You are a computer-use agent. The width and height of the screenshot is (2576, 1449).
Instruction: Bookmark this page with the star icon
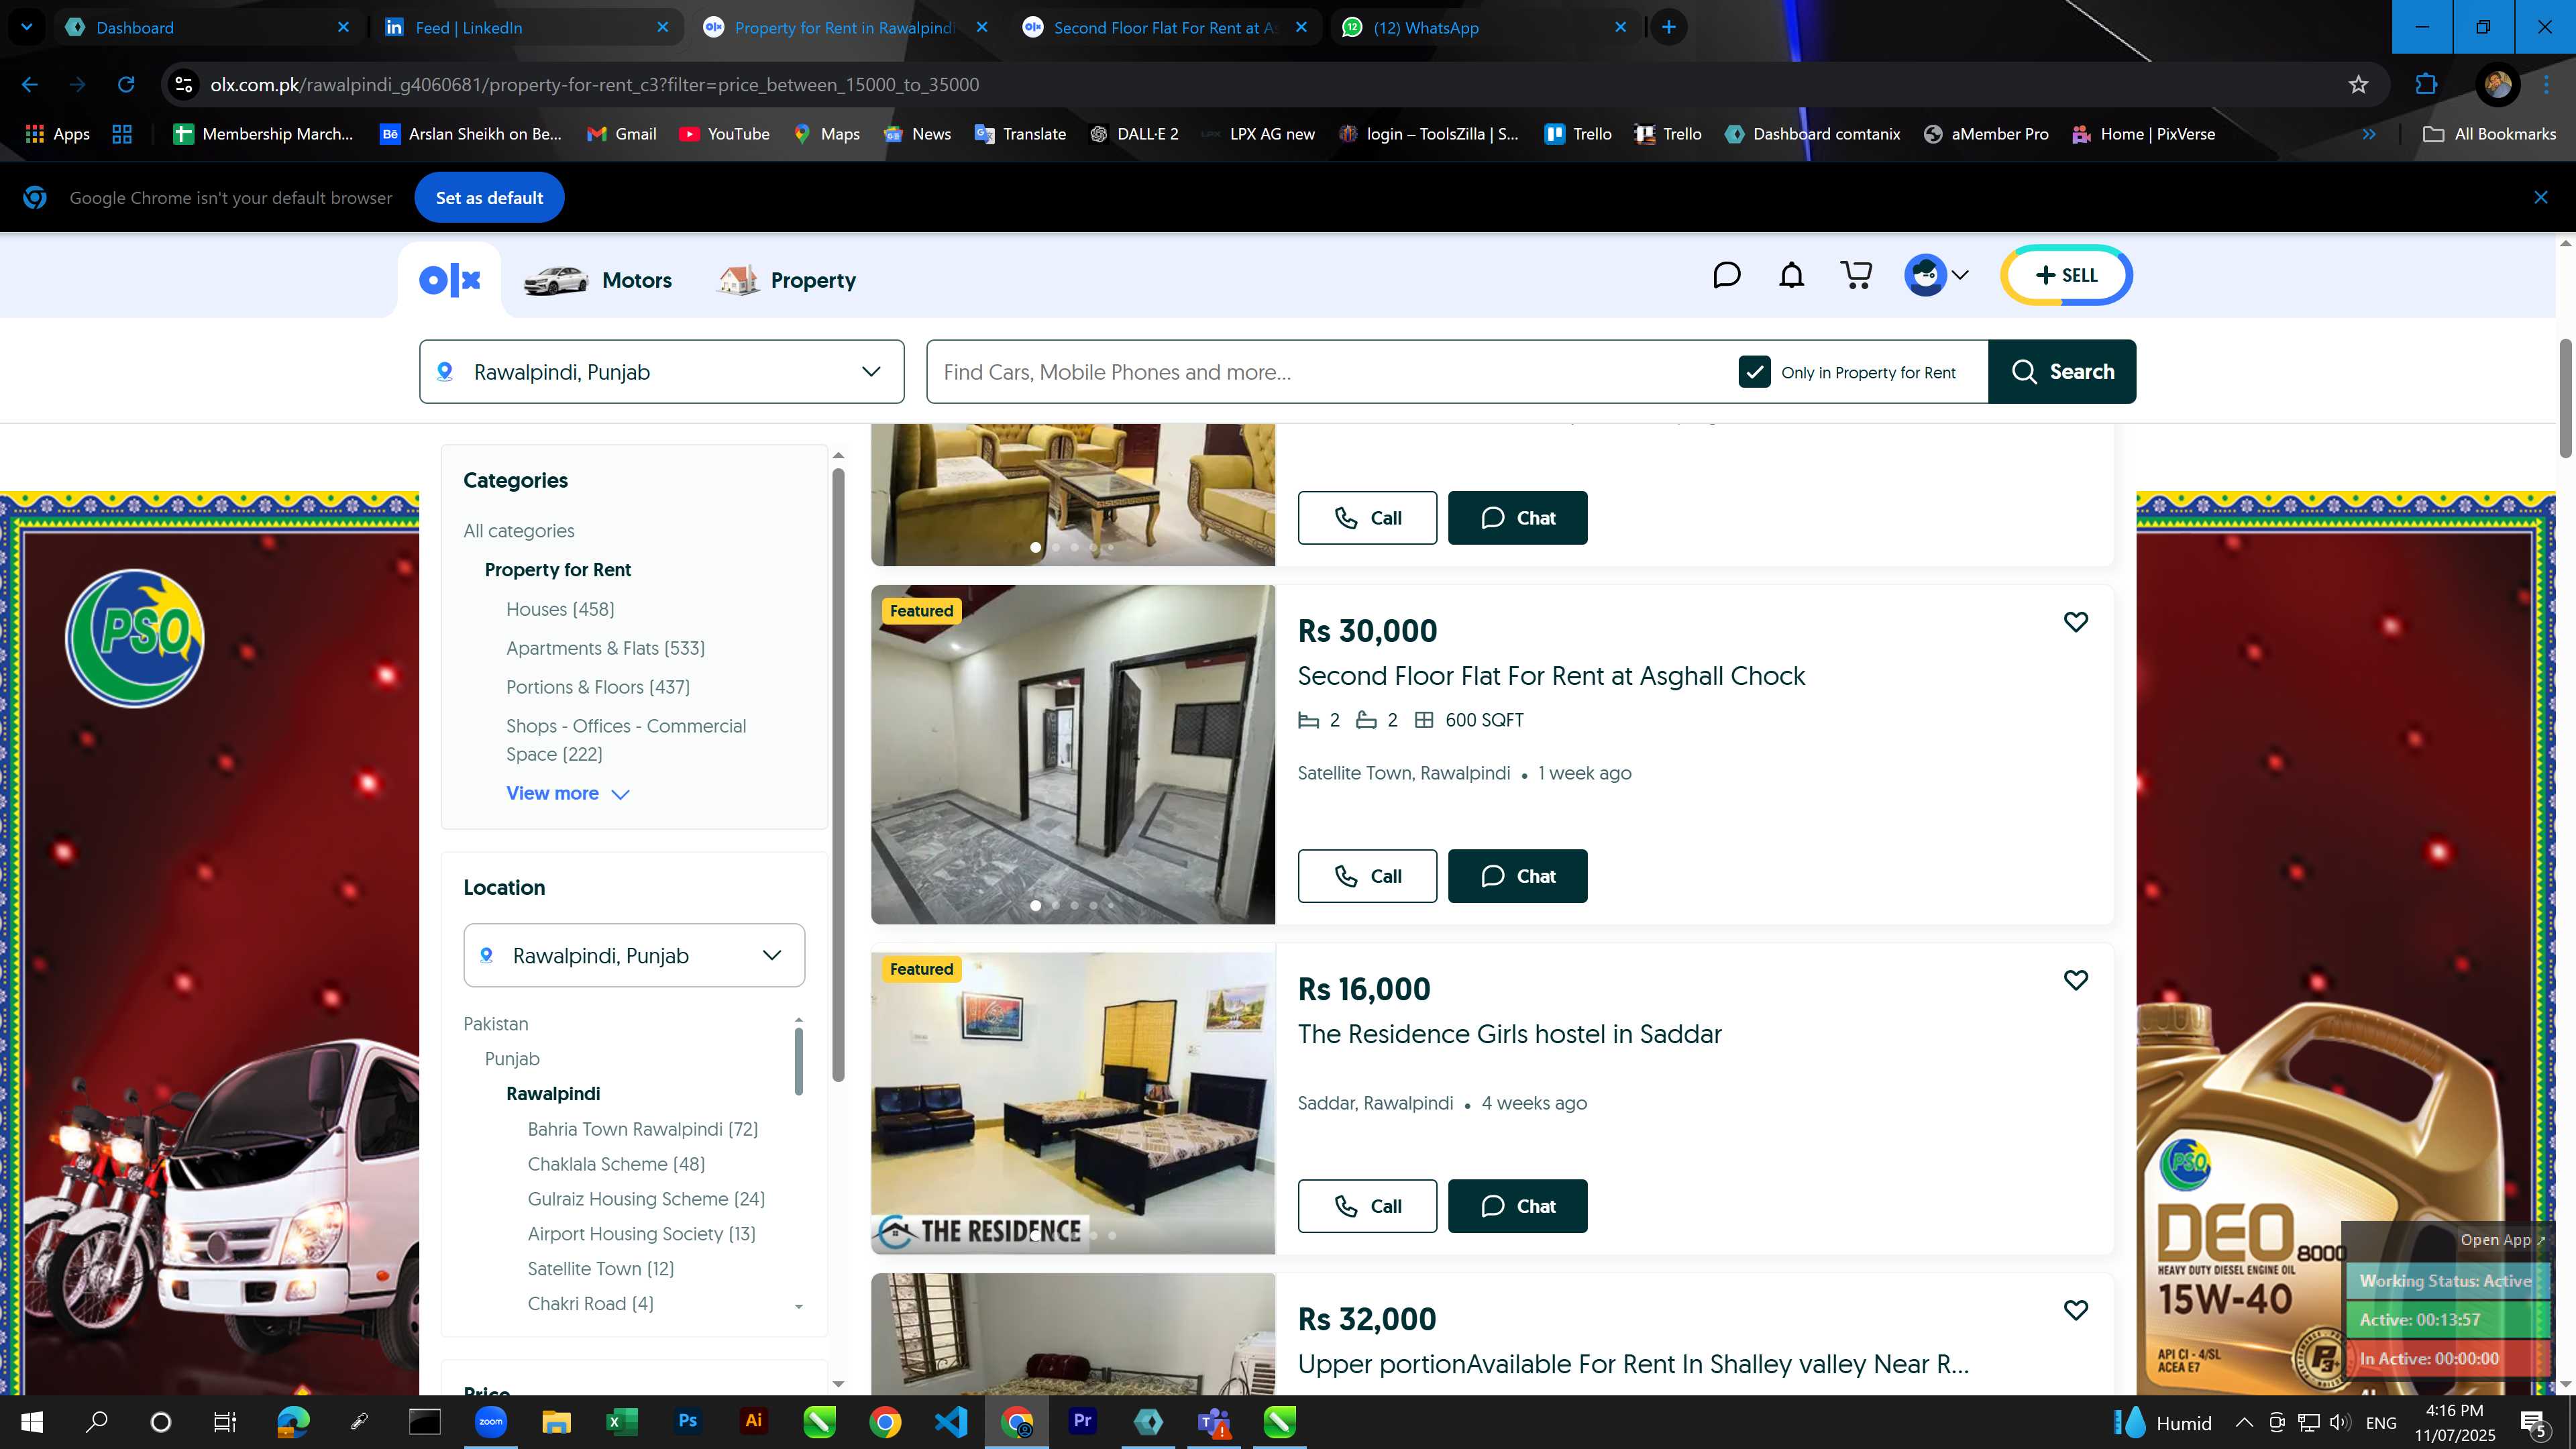pos(2358,85)
